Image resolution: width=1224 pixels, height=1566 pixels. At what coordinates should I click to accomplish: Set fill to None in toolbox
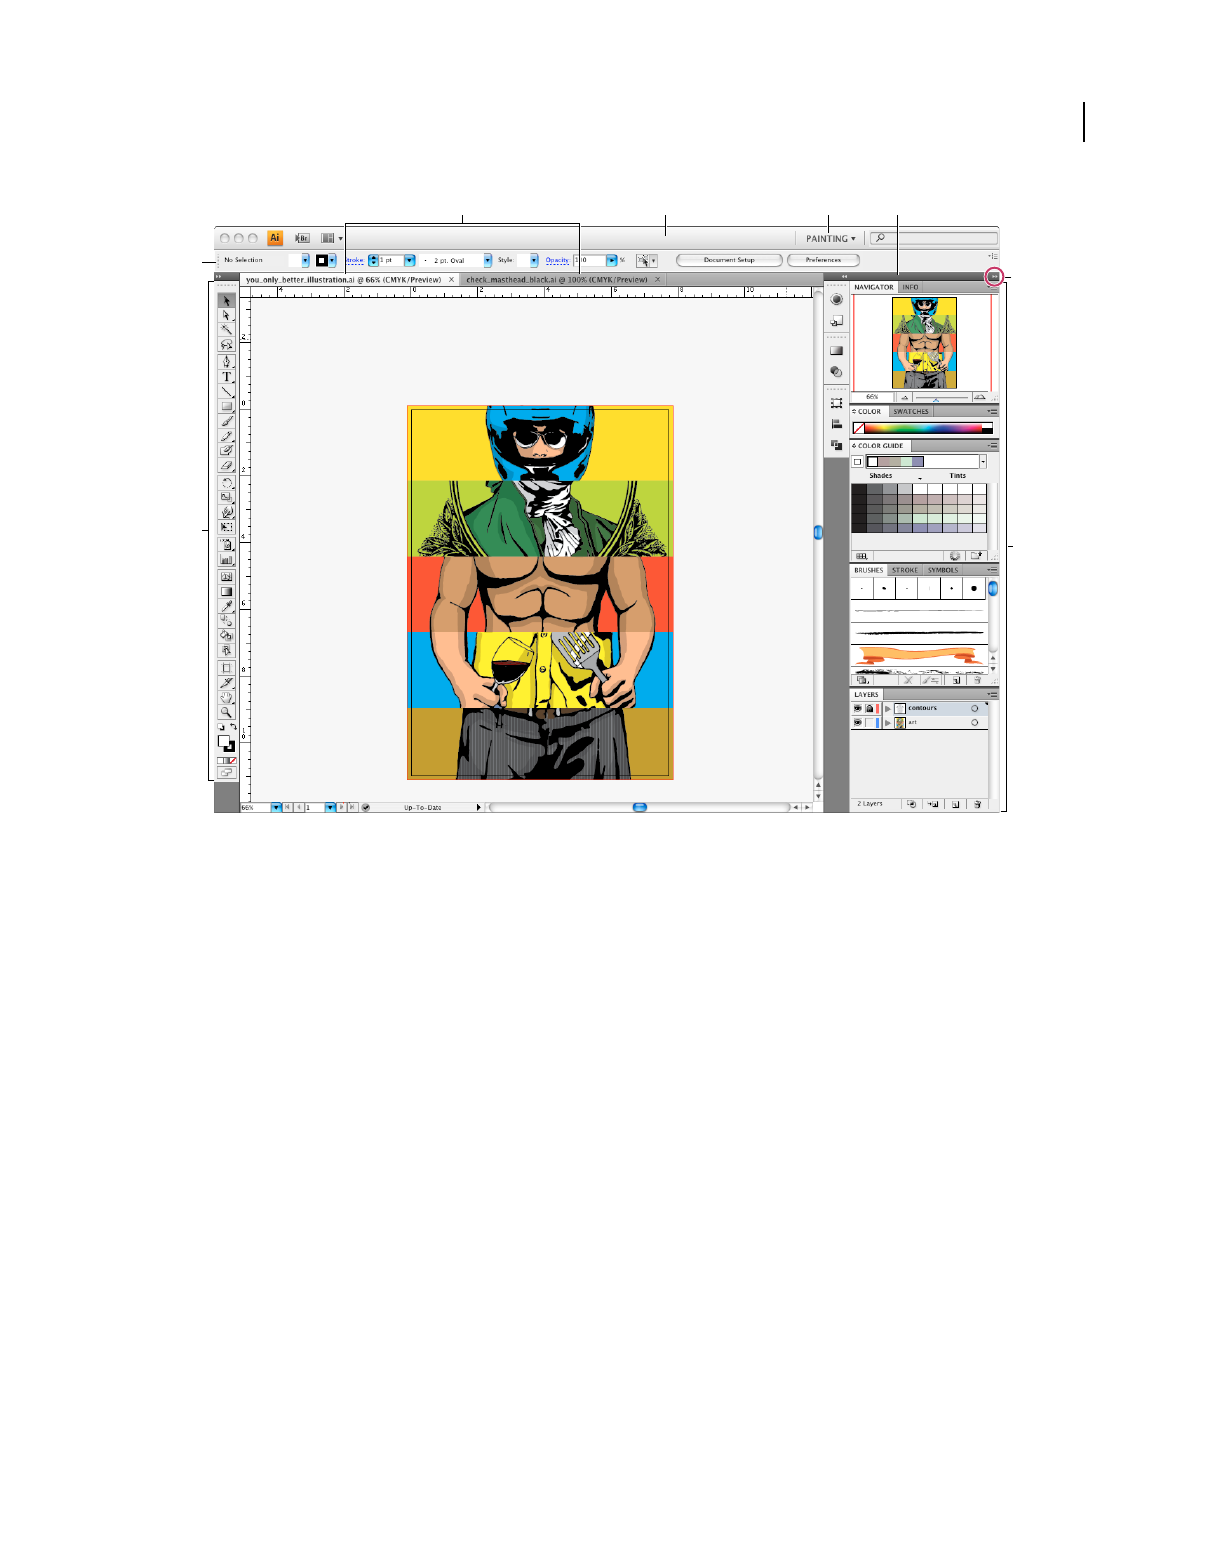point(233,760)
